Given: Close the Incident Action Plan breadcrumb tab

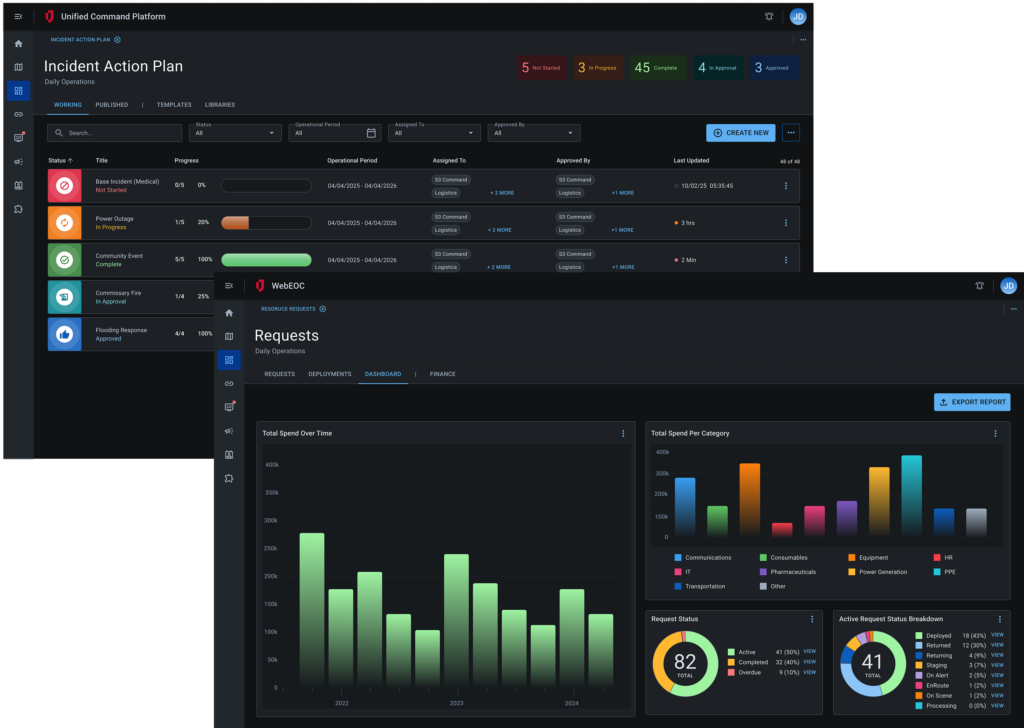Looking at the screenshot, I should (x=118, y=40).
